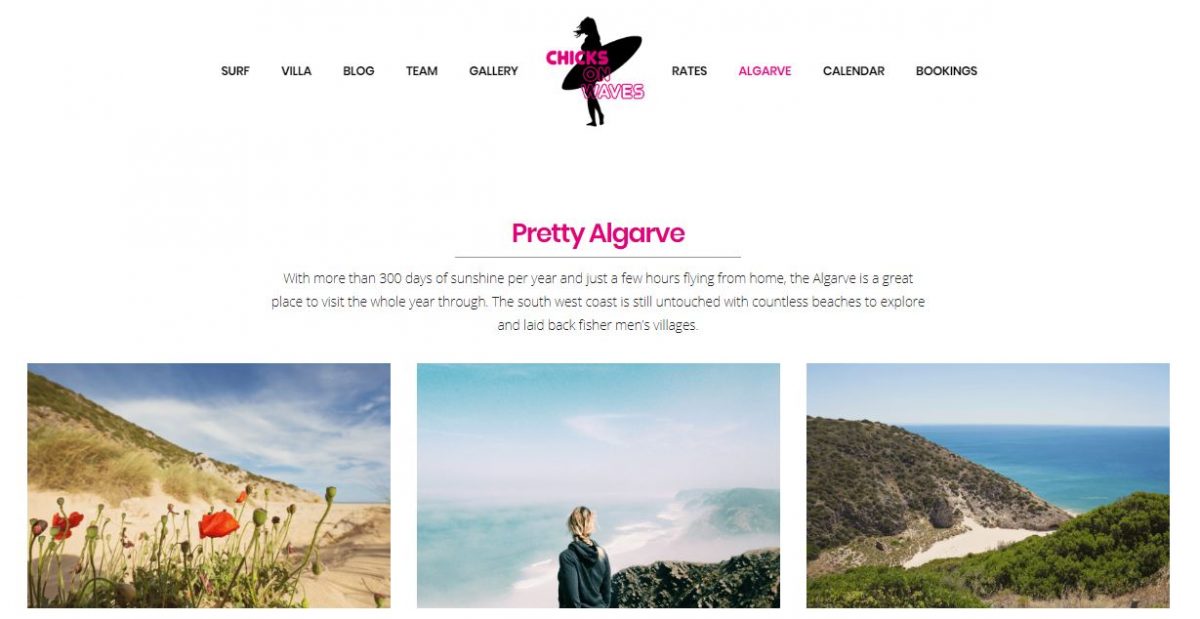Viewport: 1200px width, 619px height.
Task: Click the surfboard silhouette in the logo
Action: 603,62
